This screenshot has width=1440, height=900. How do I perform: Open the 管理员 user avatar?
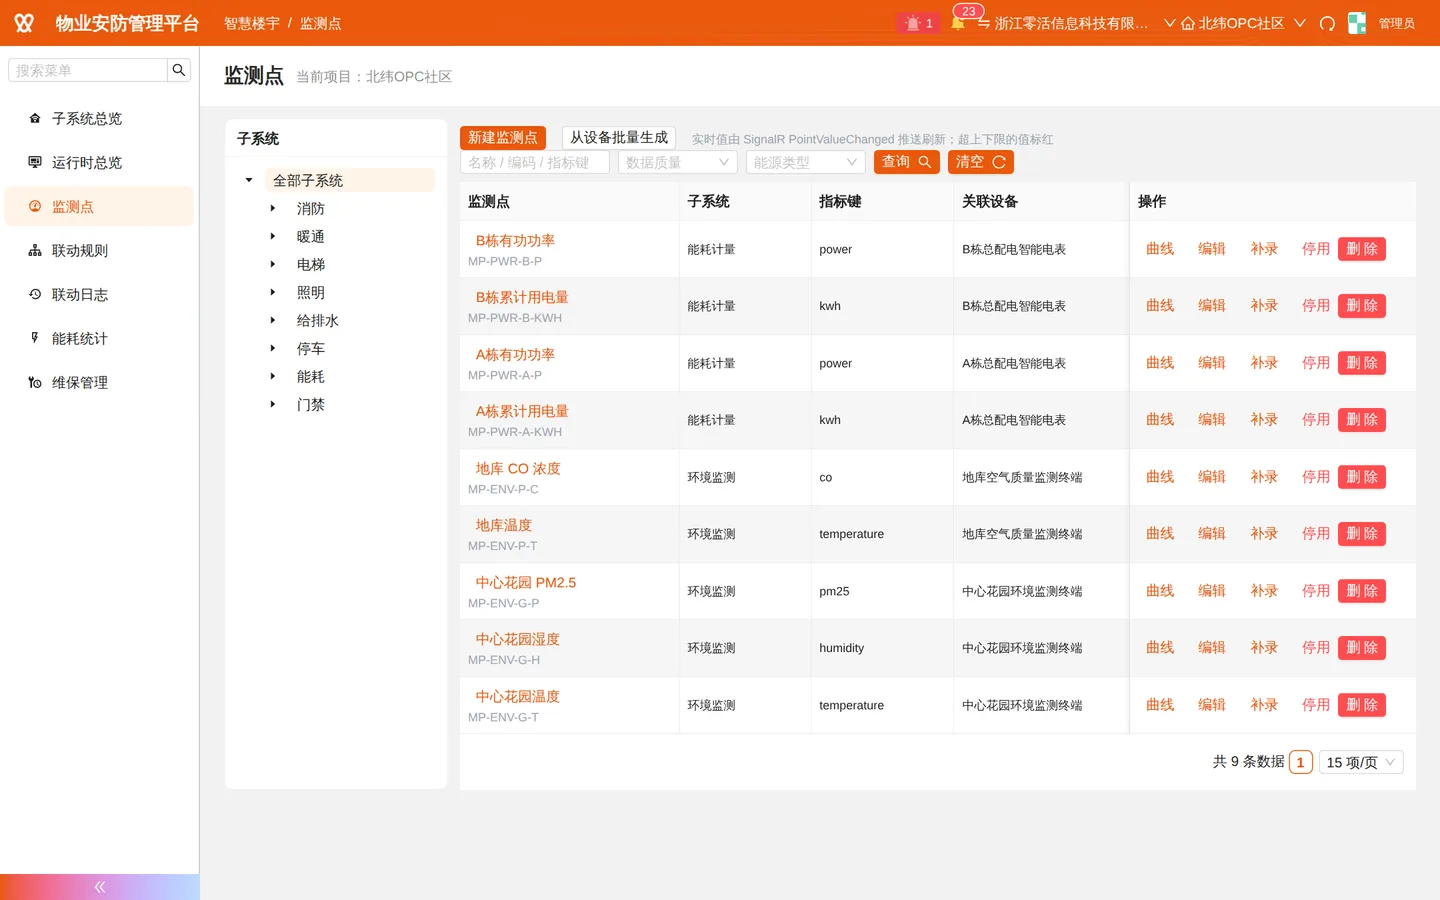pyautogui.click(x=1357, y=23)
